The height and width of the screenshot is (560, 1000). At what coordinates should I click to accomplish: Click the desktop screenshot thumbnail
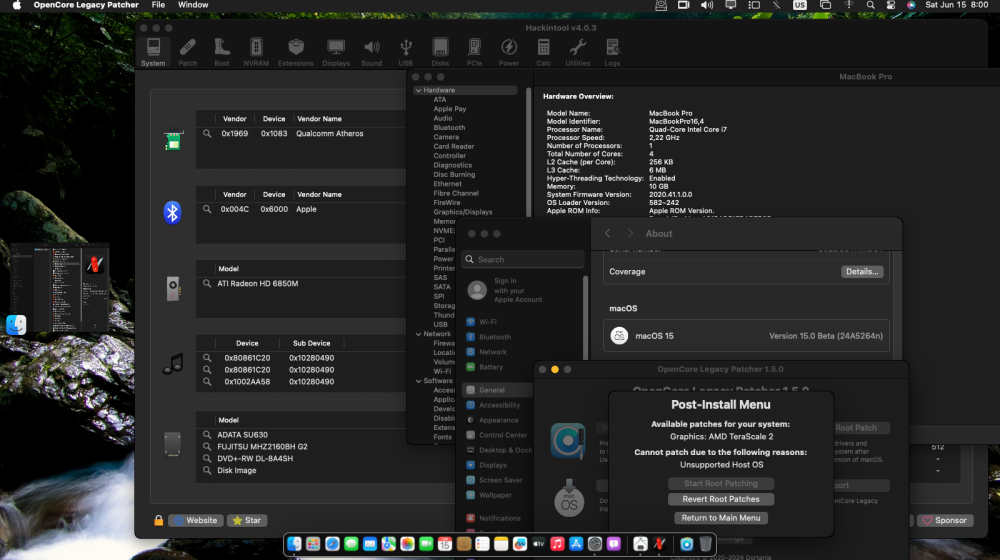[59, 287]
